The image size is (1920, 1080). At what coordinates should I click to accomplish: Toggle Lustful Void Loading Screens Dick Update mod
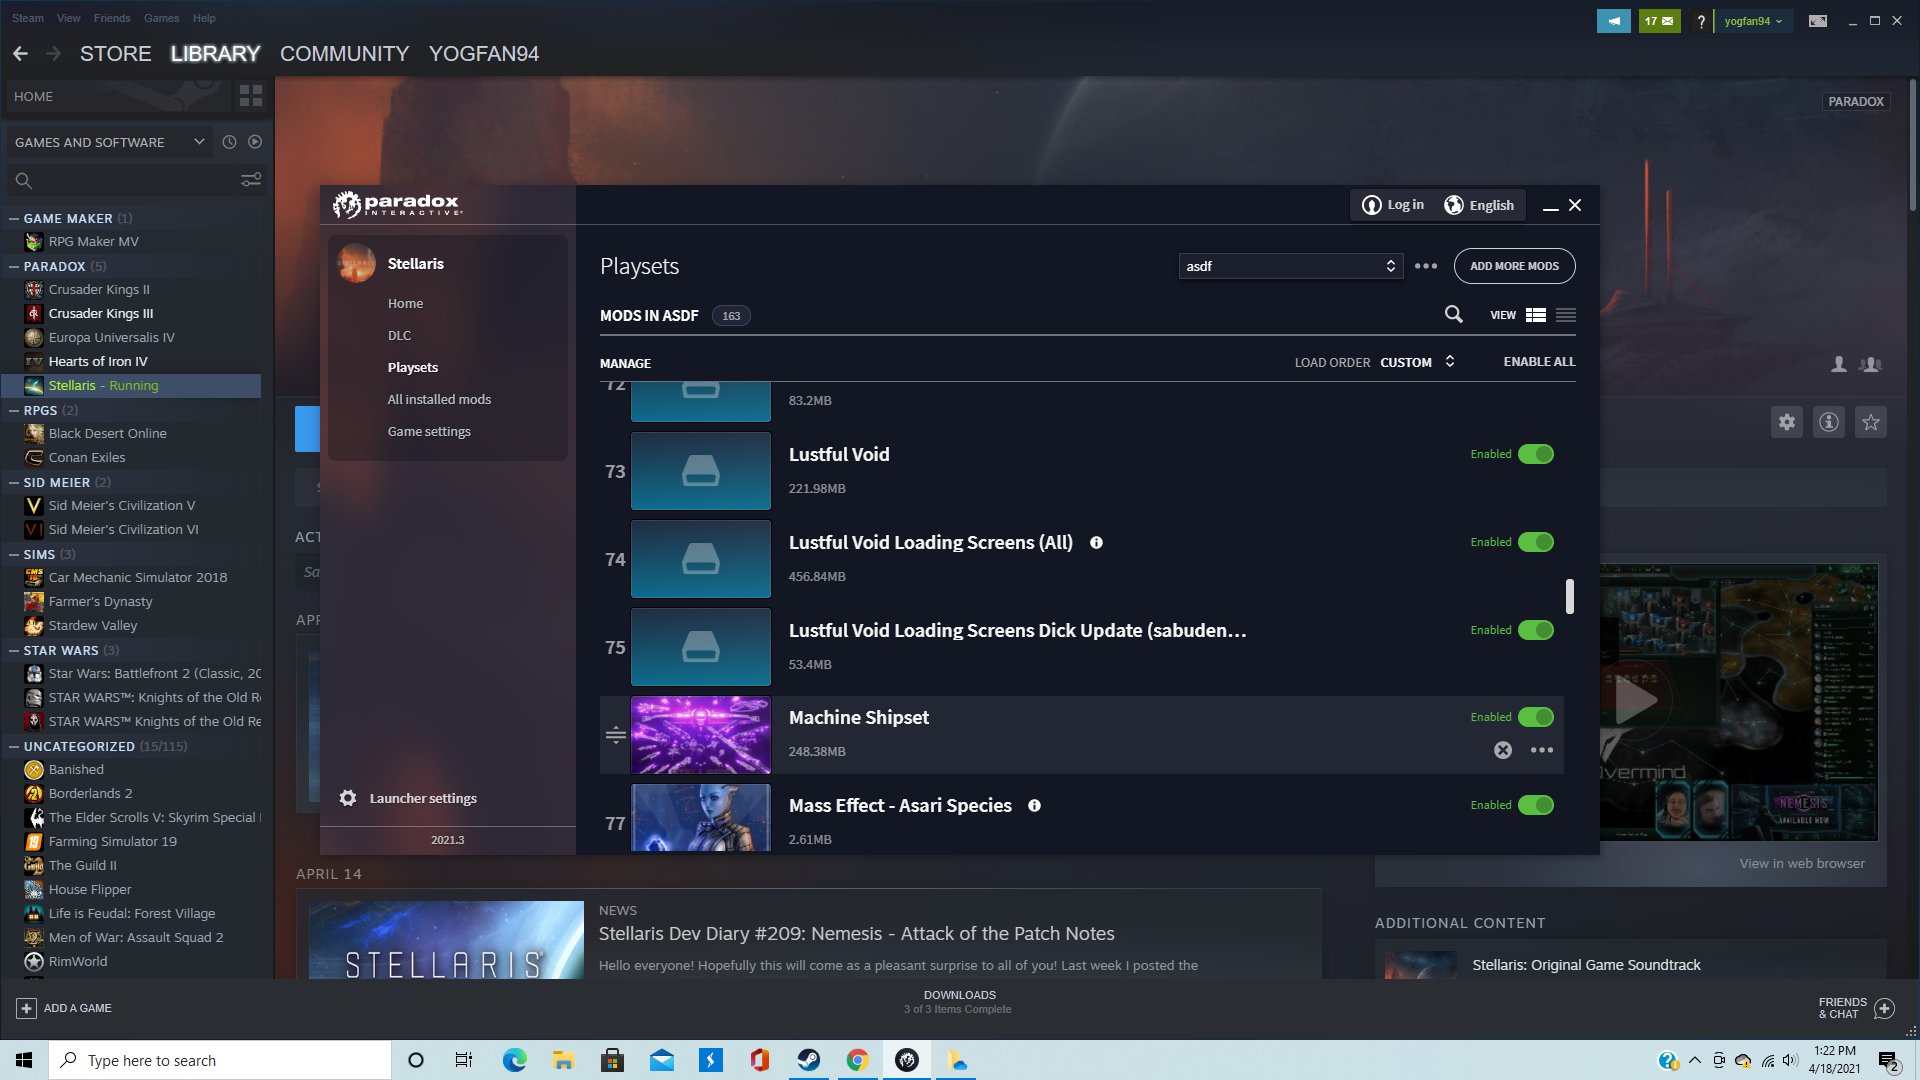coord(1536,630)
